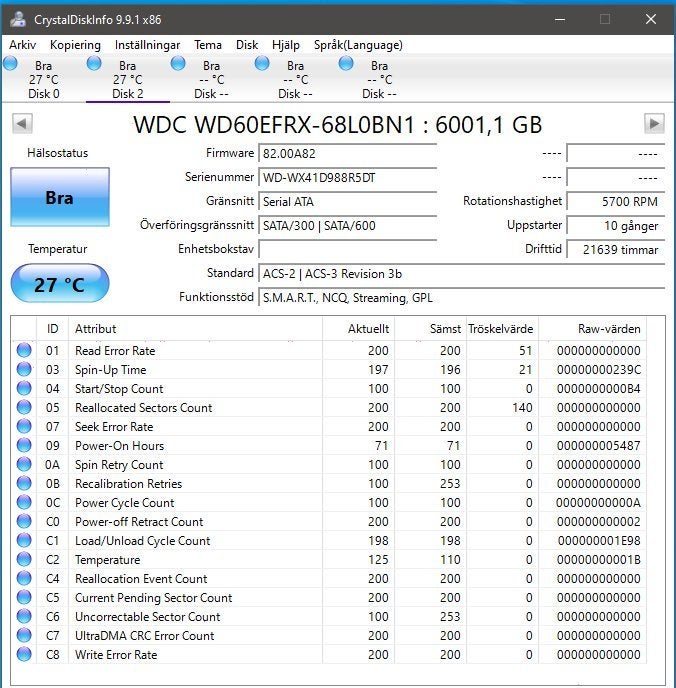Click the status orb for Read Error Rate

(24, 350)
